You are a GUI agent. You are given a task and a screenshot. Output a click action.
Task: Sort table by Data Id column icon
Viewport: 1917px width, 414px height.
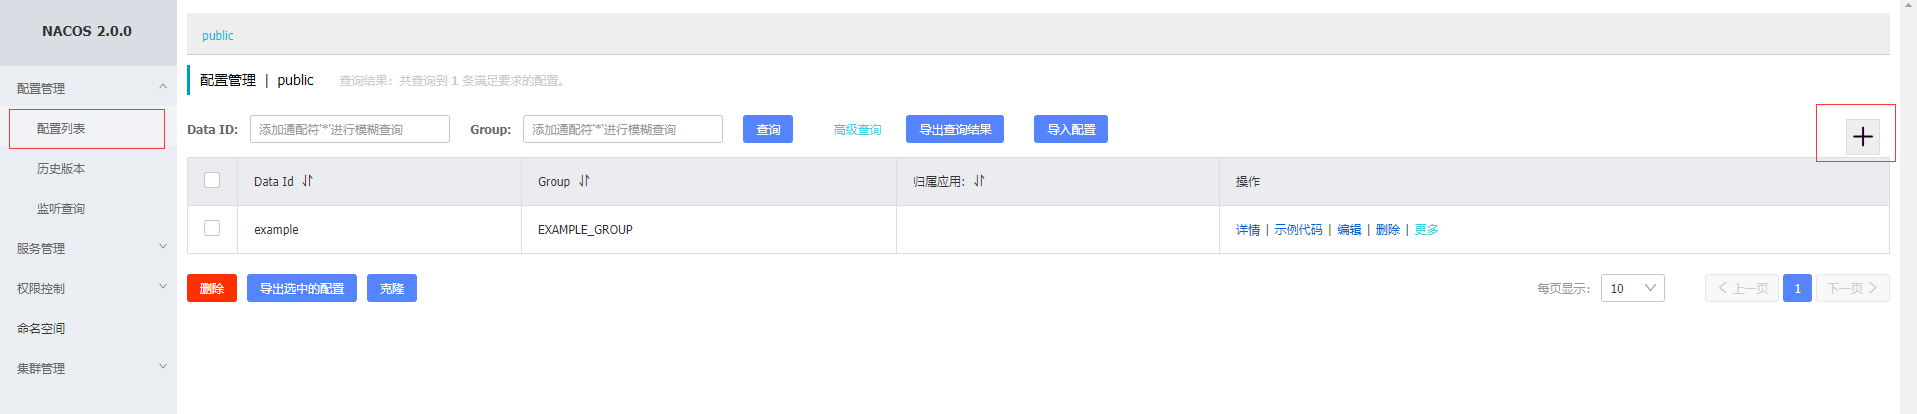pos(308,181)
